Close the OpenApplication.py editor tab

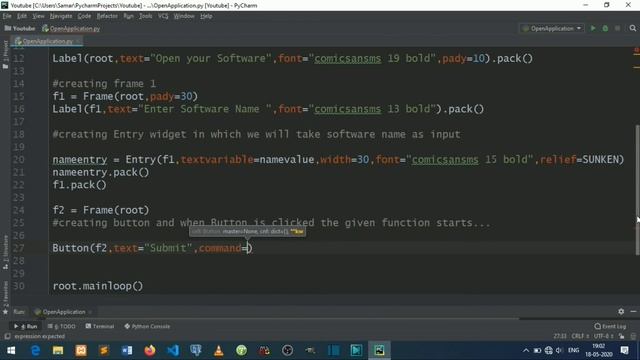coord(78,41)
